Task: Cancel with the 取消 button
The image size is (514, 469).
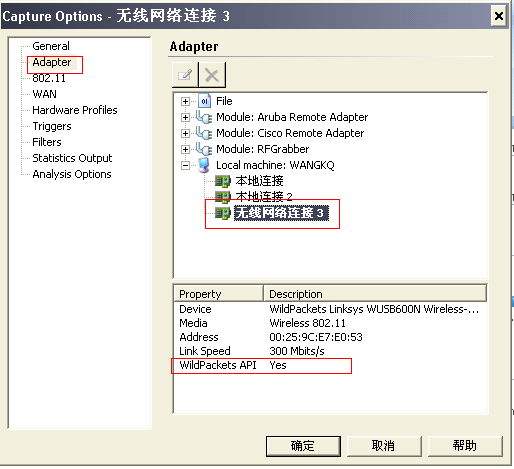Action: tap(384, 446)
